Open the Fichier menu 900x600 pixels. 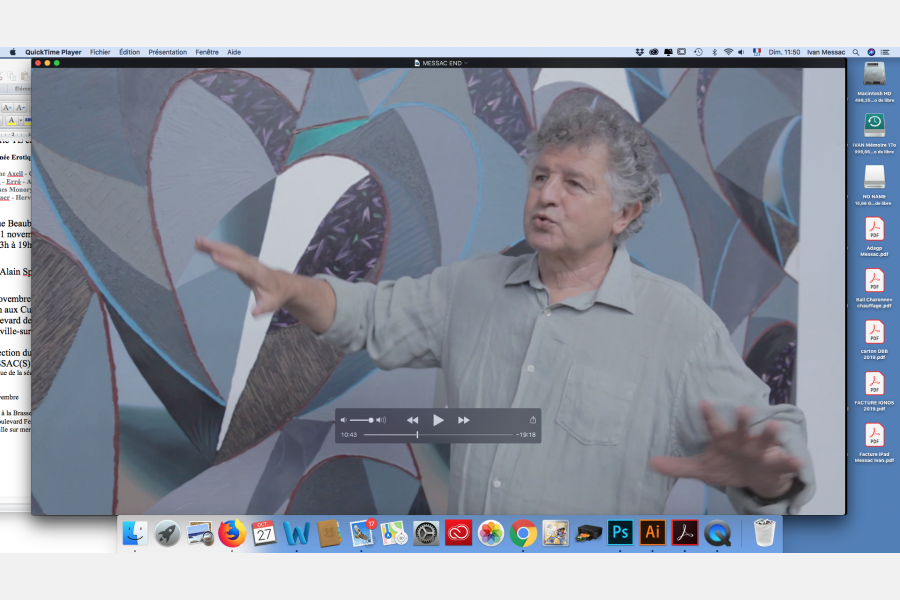click(x=100, y=52)
